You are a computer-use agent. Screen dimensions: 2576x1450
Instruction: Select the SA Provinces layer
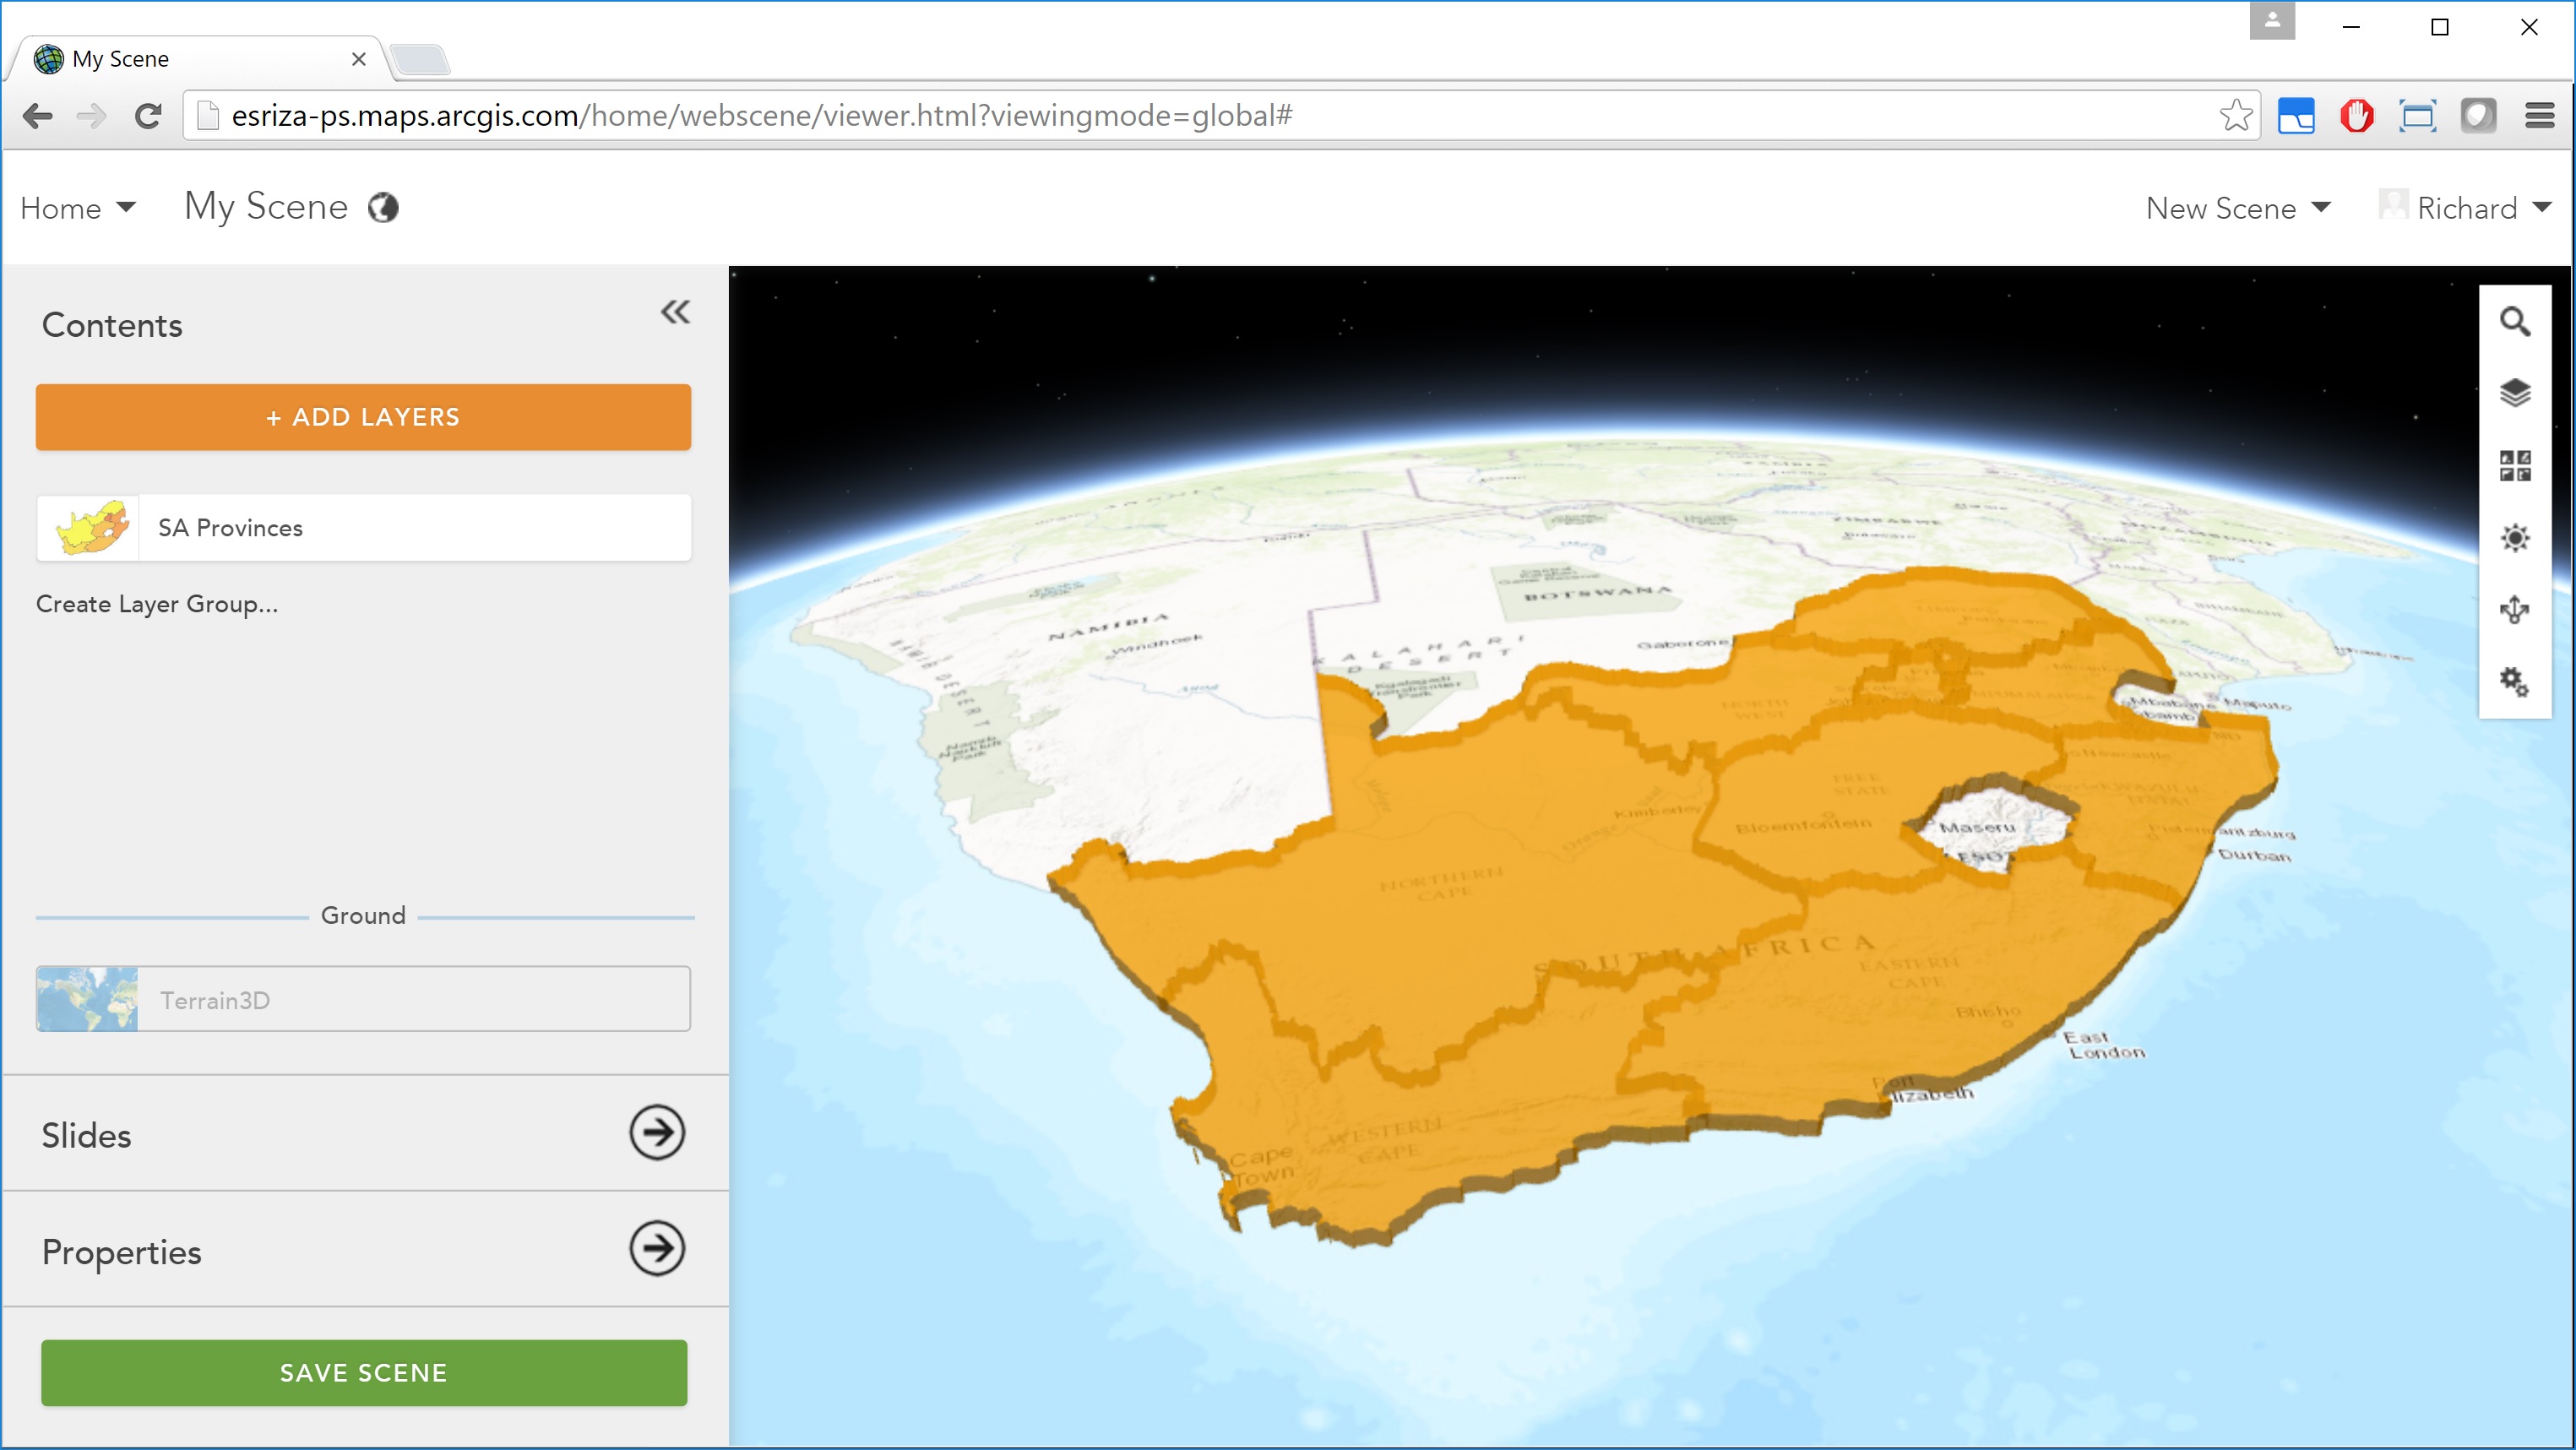tap(363, 528)
